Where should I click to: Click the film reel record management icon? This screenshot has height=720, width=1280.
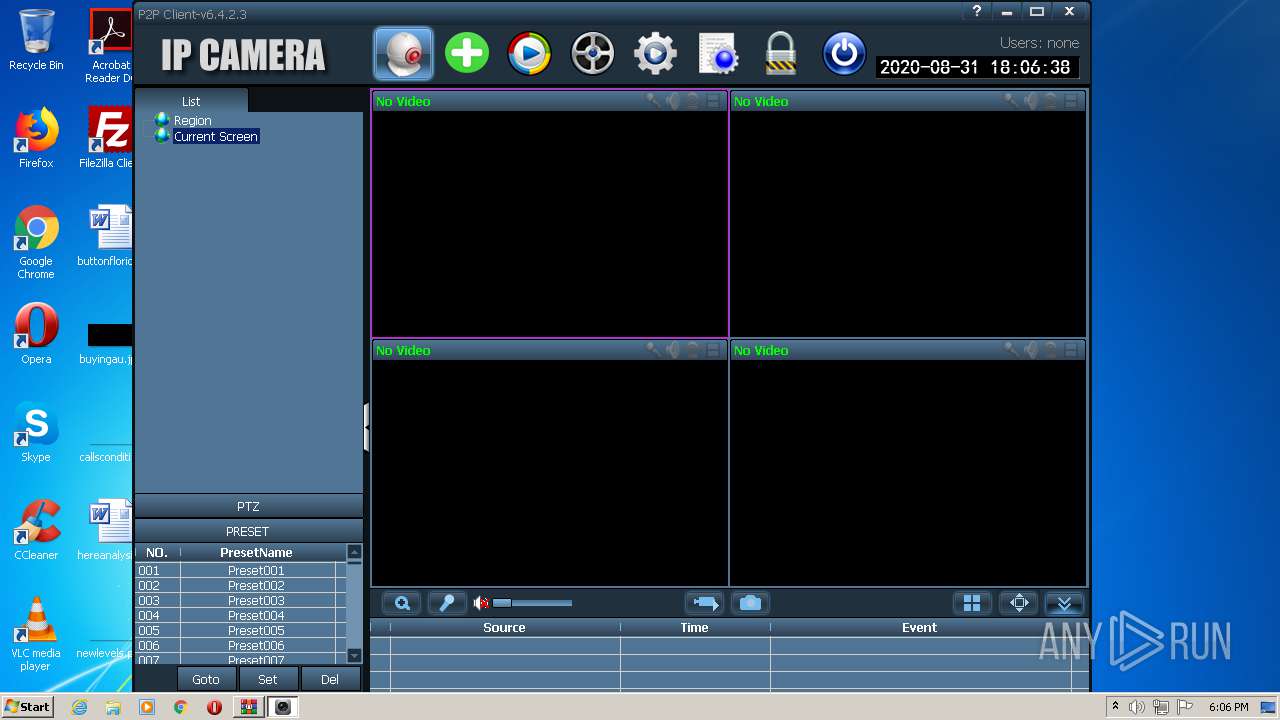593,53
